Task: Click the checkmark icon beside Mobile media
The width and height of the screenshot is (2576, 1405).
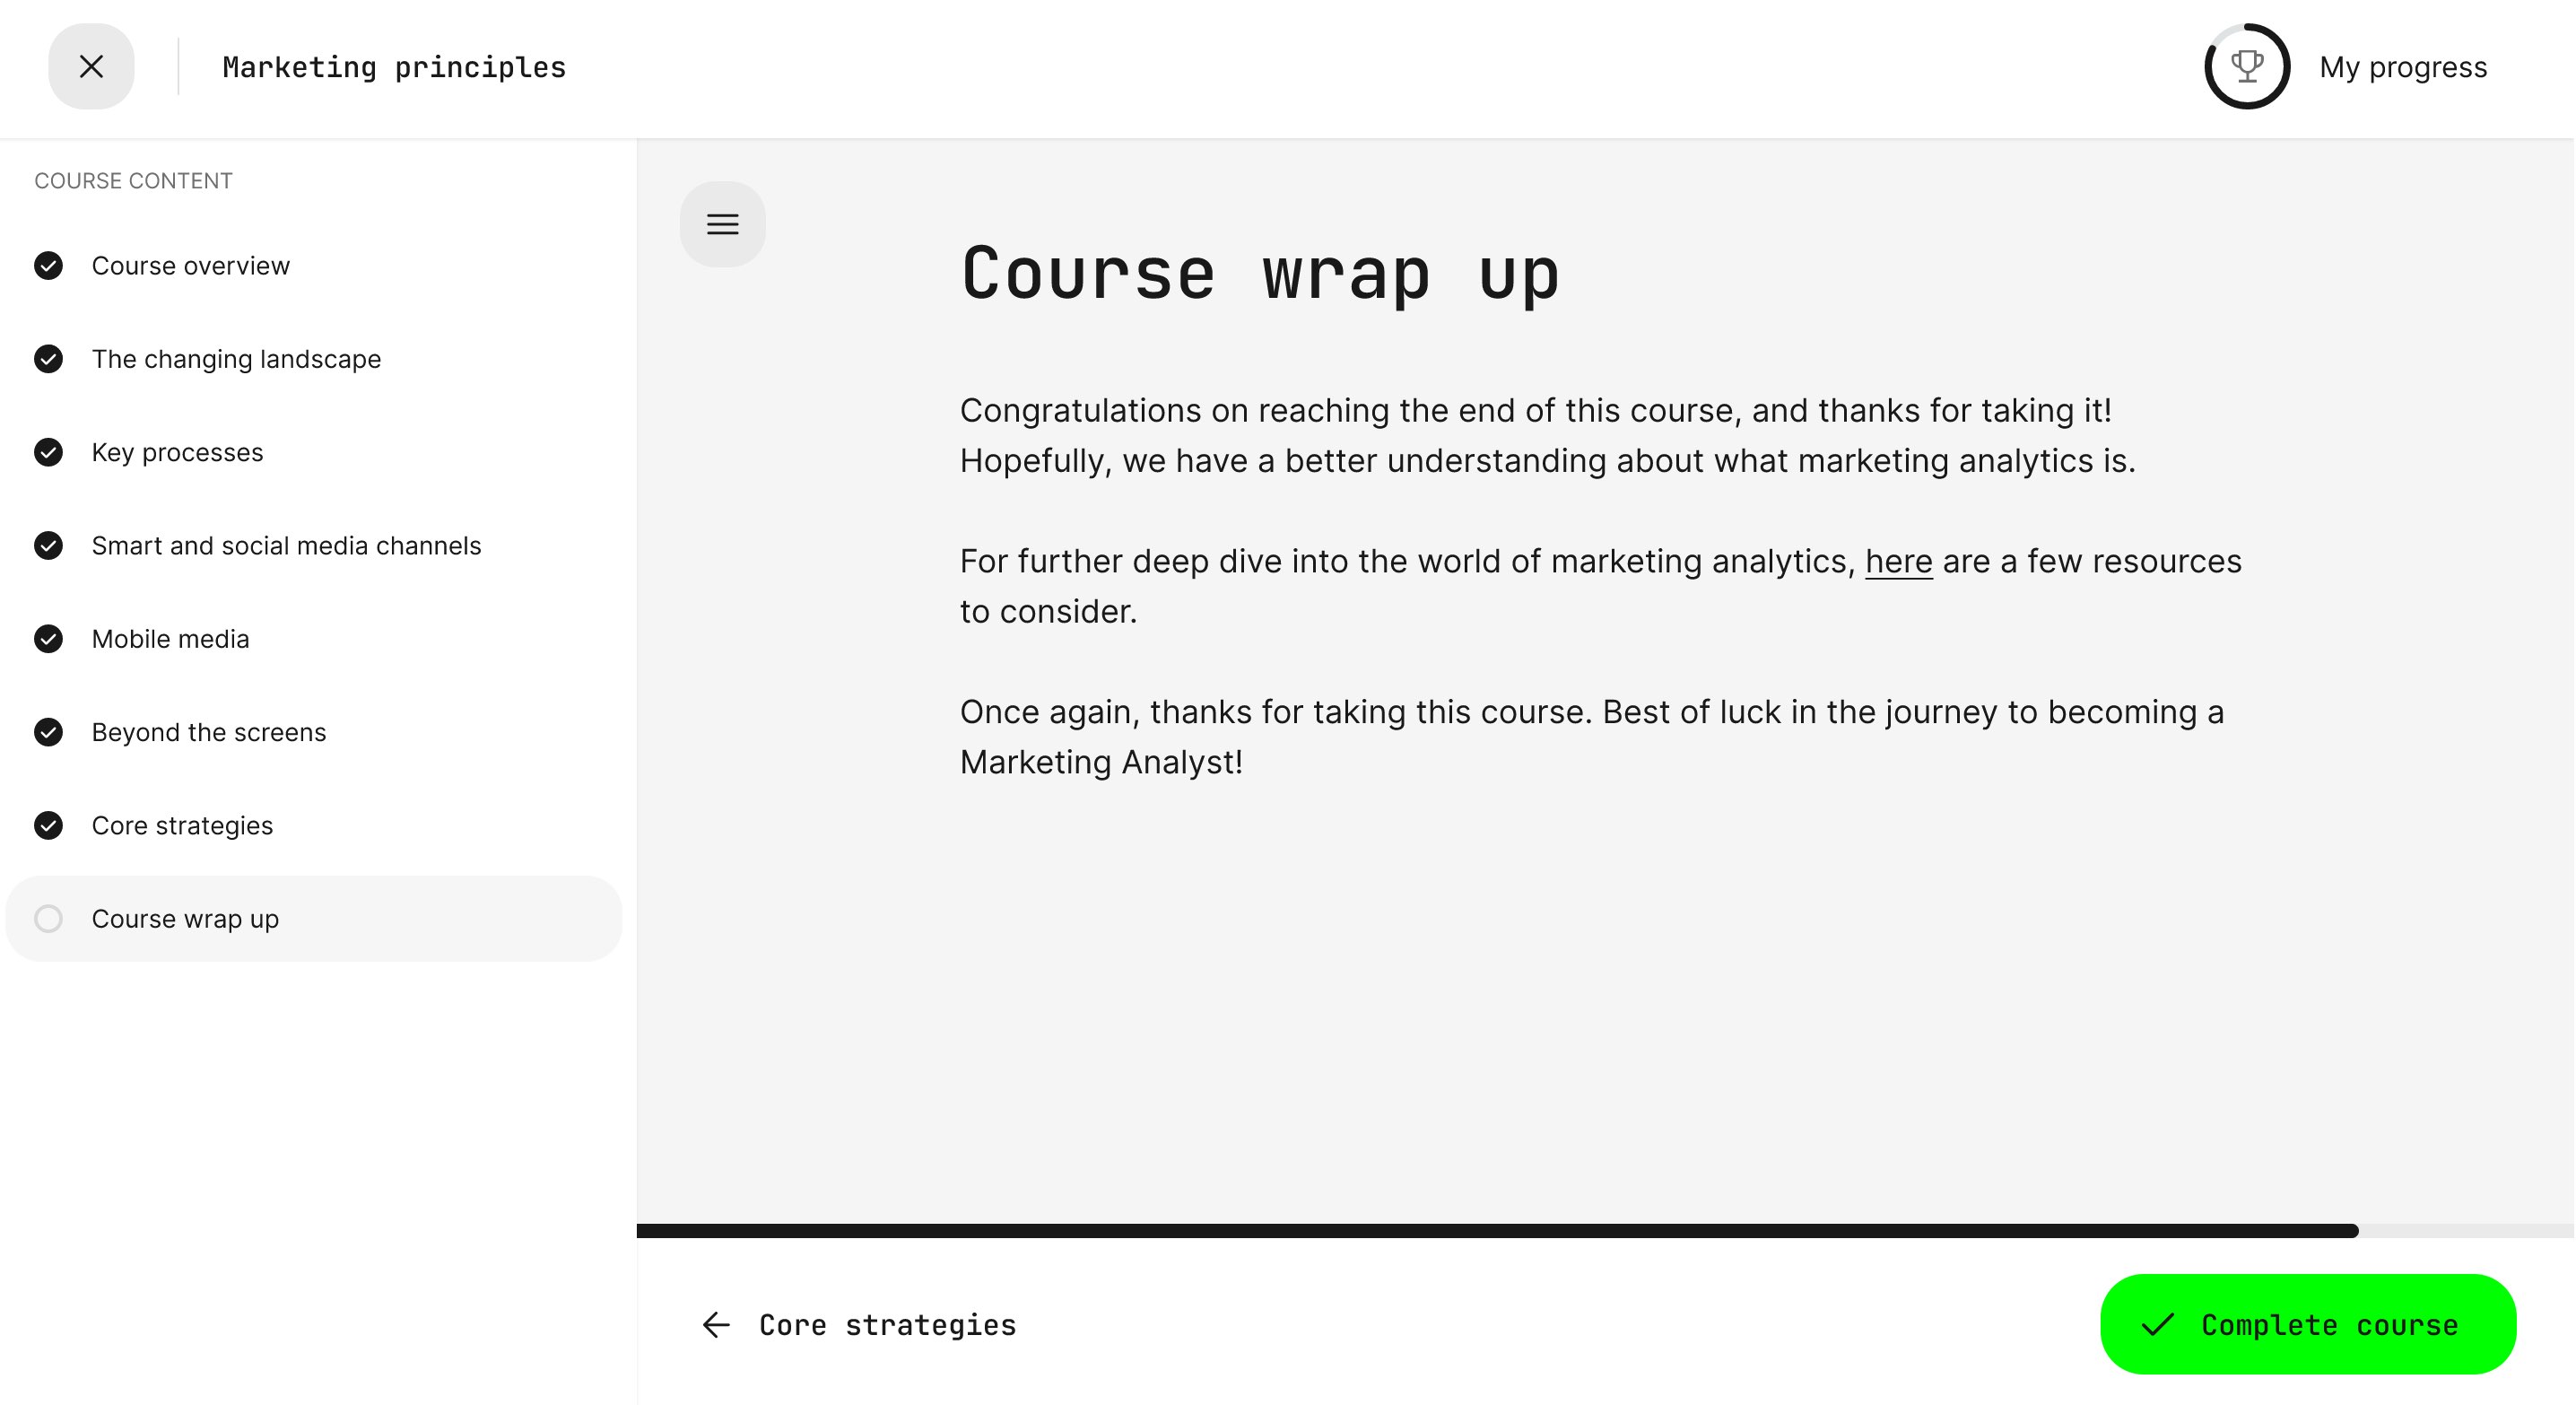Action: coord(48,639)
